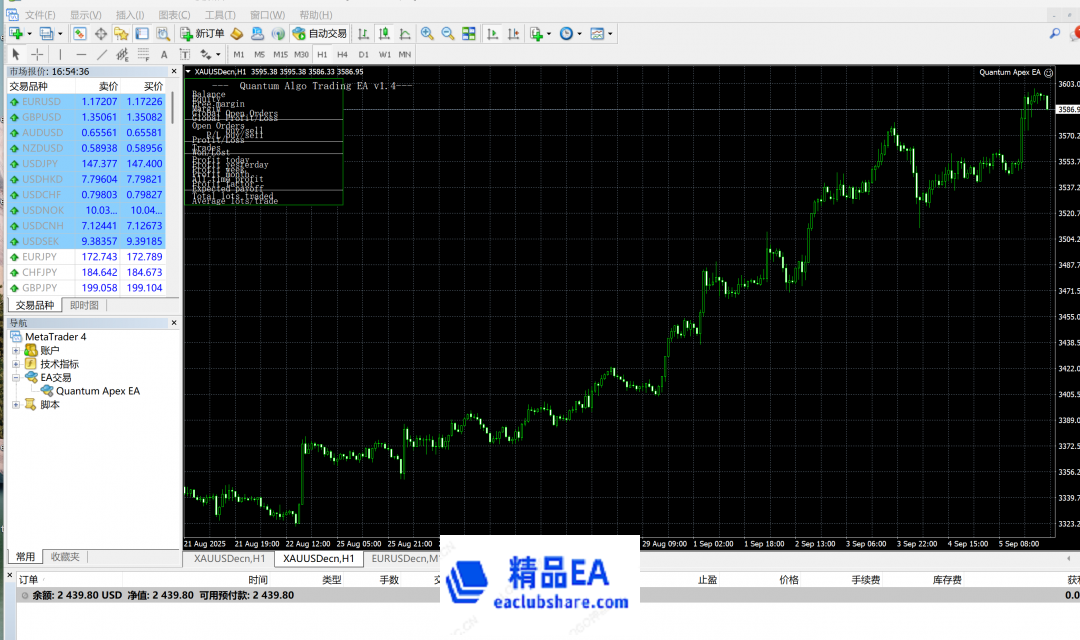The image size is (1080, 640).
Task: Click the tile windows icon
Action: pos(468,33)
